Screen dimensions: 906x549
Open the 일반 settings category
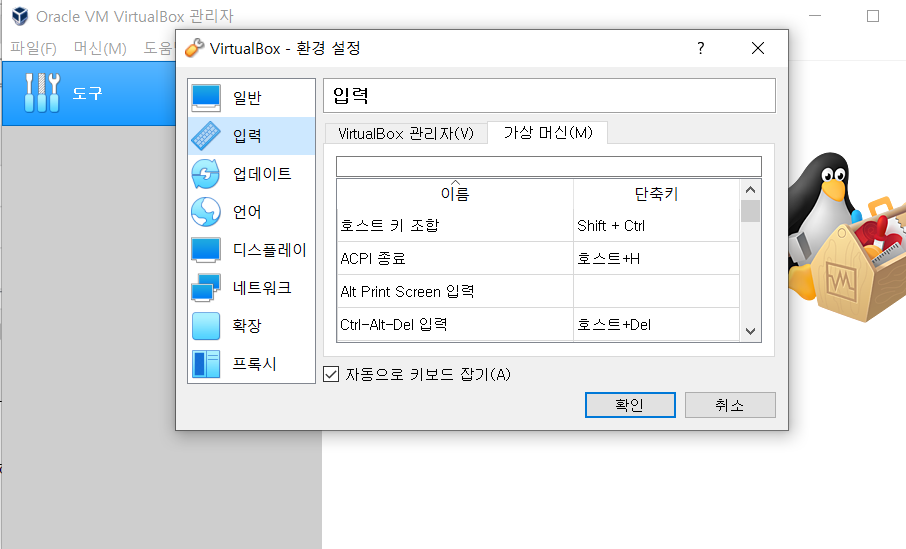[252, 98]
